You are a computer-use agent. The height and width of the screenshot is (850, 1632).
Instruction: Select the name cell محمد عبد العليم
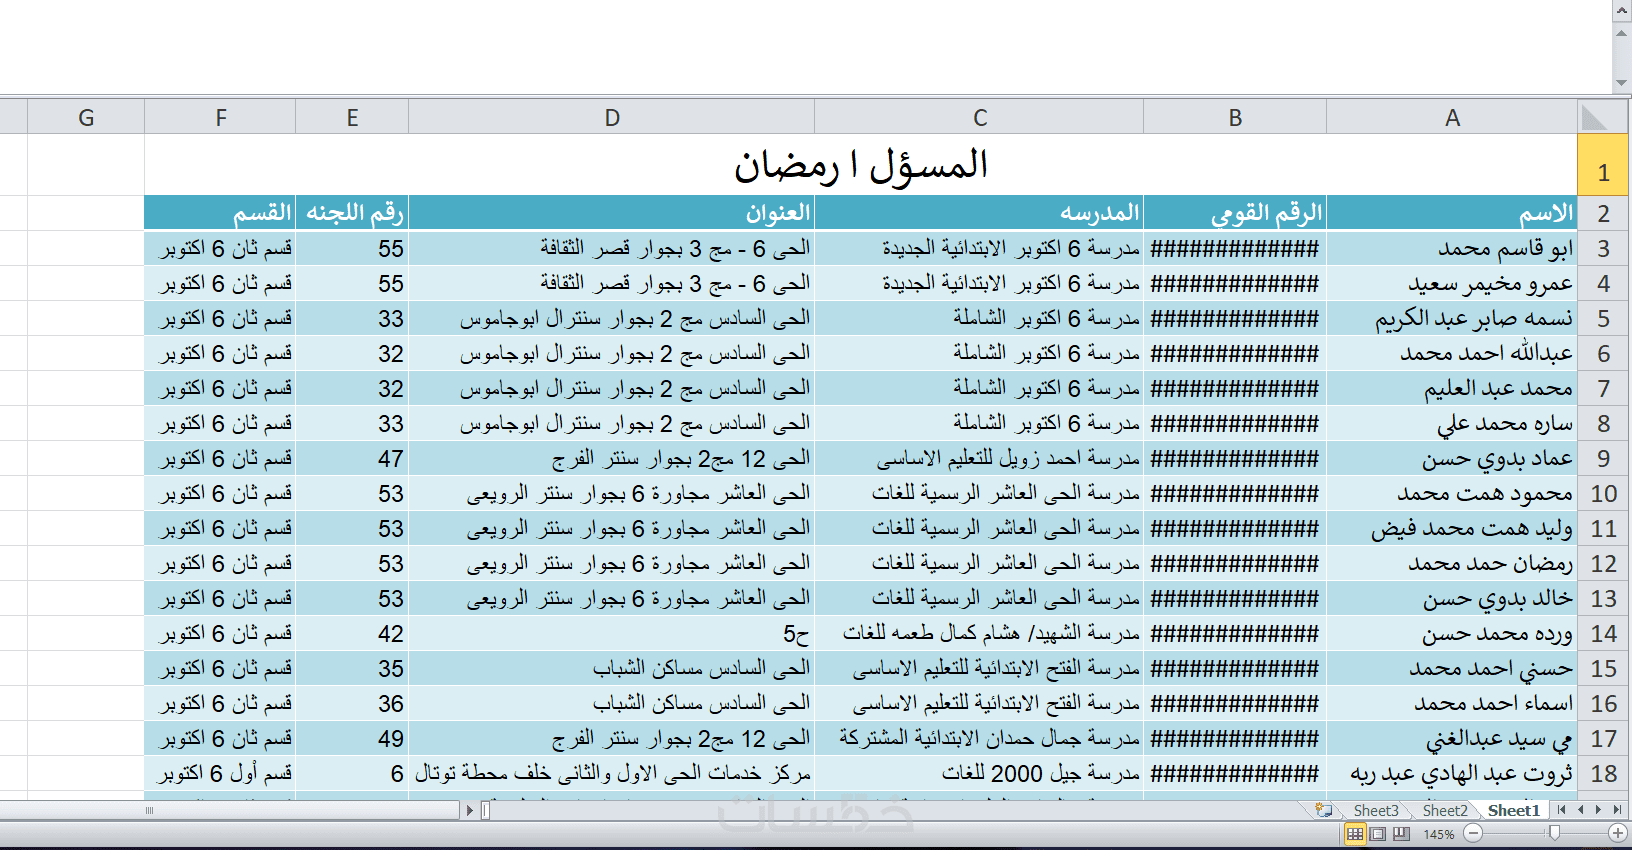point(1452,388)
